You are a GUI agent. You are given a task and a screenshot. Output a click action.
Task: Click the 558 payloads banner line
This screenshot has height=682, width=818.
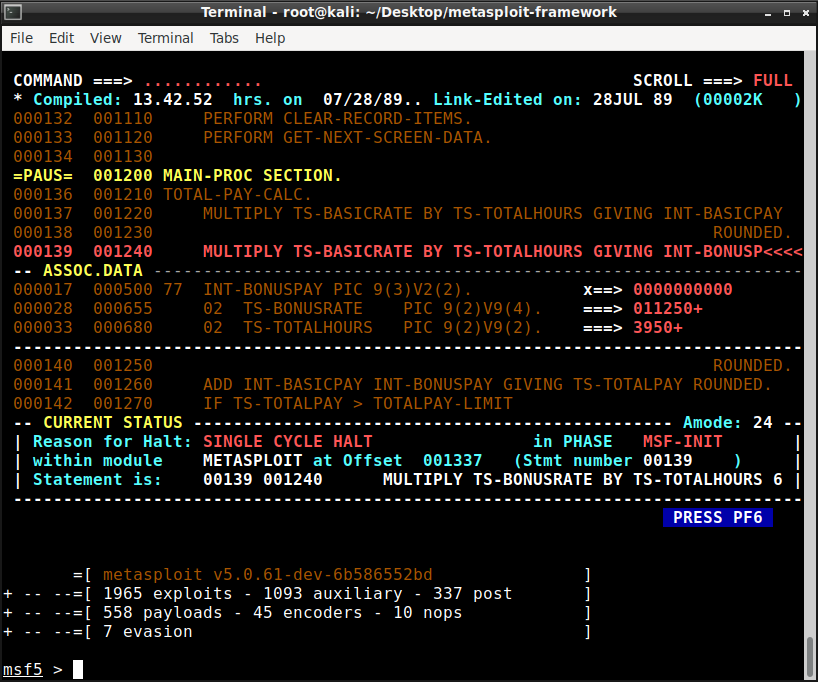click(x=282, y=613)
